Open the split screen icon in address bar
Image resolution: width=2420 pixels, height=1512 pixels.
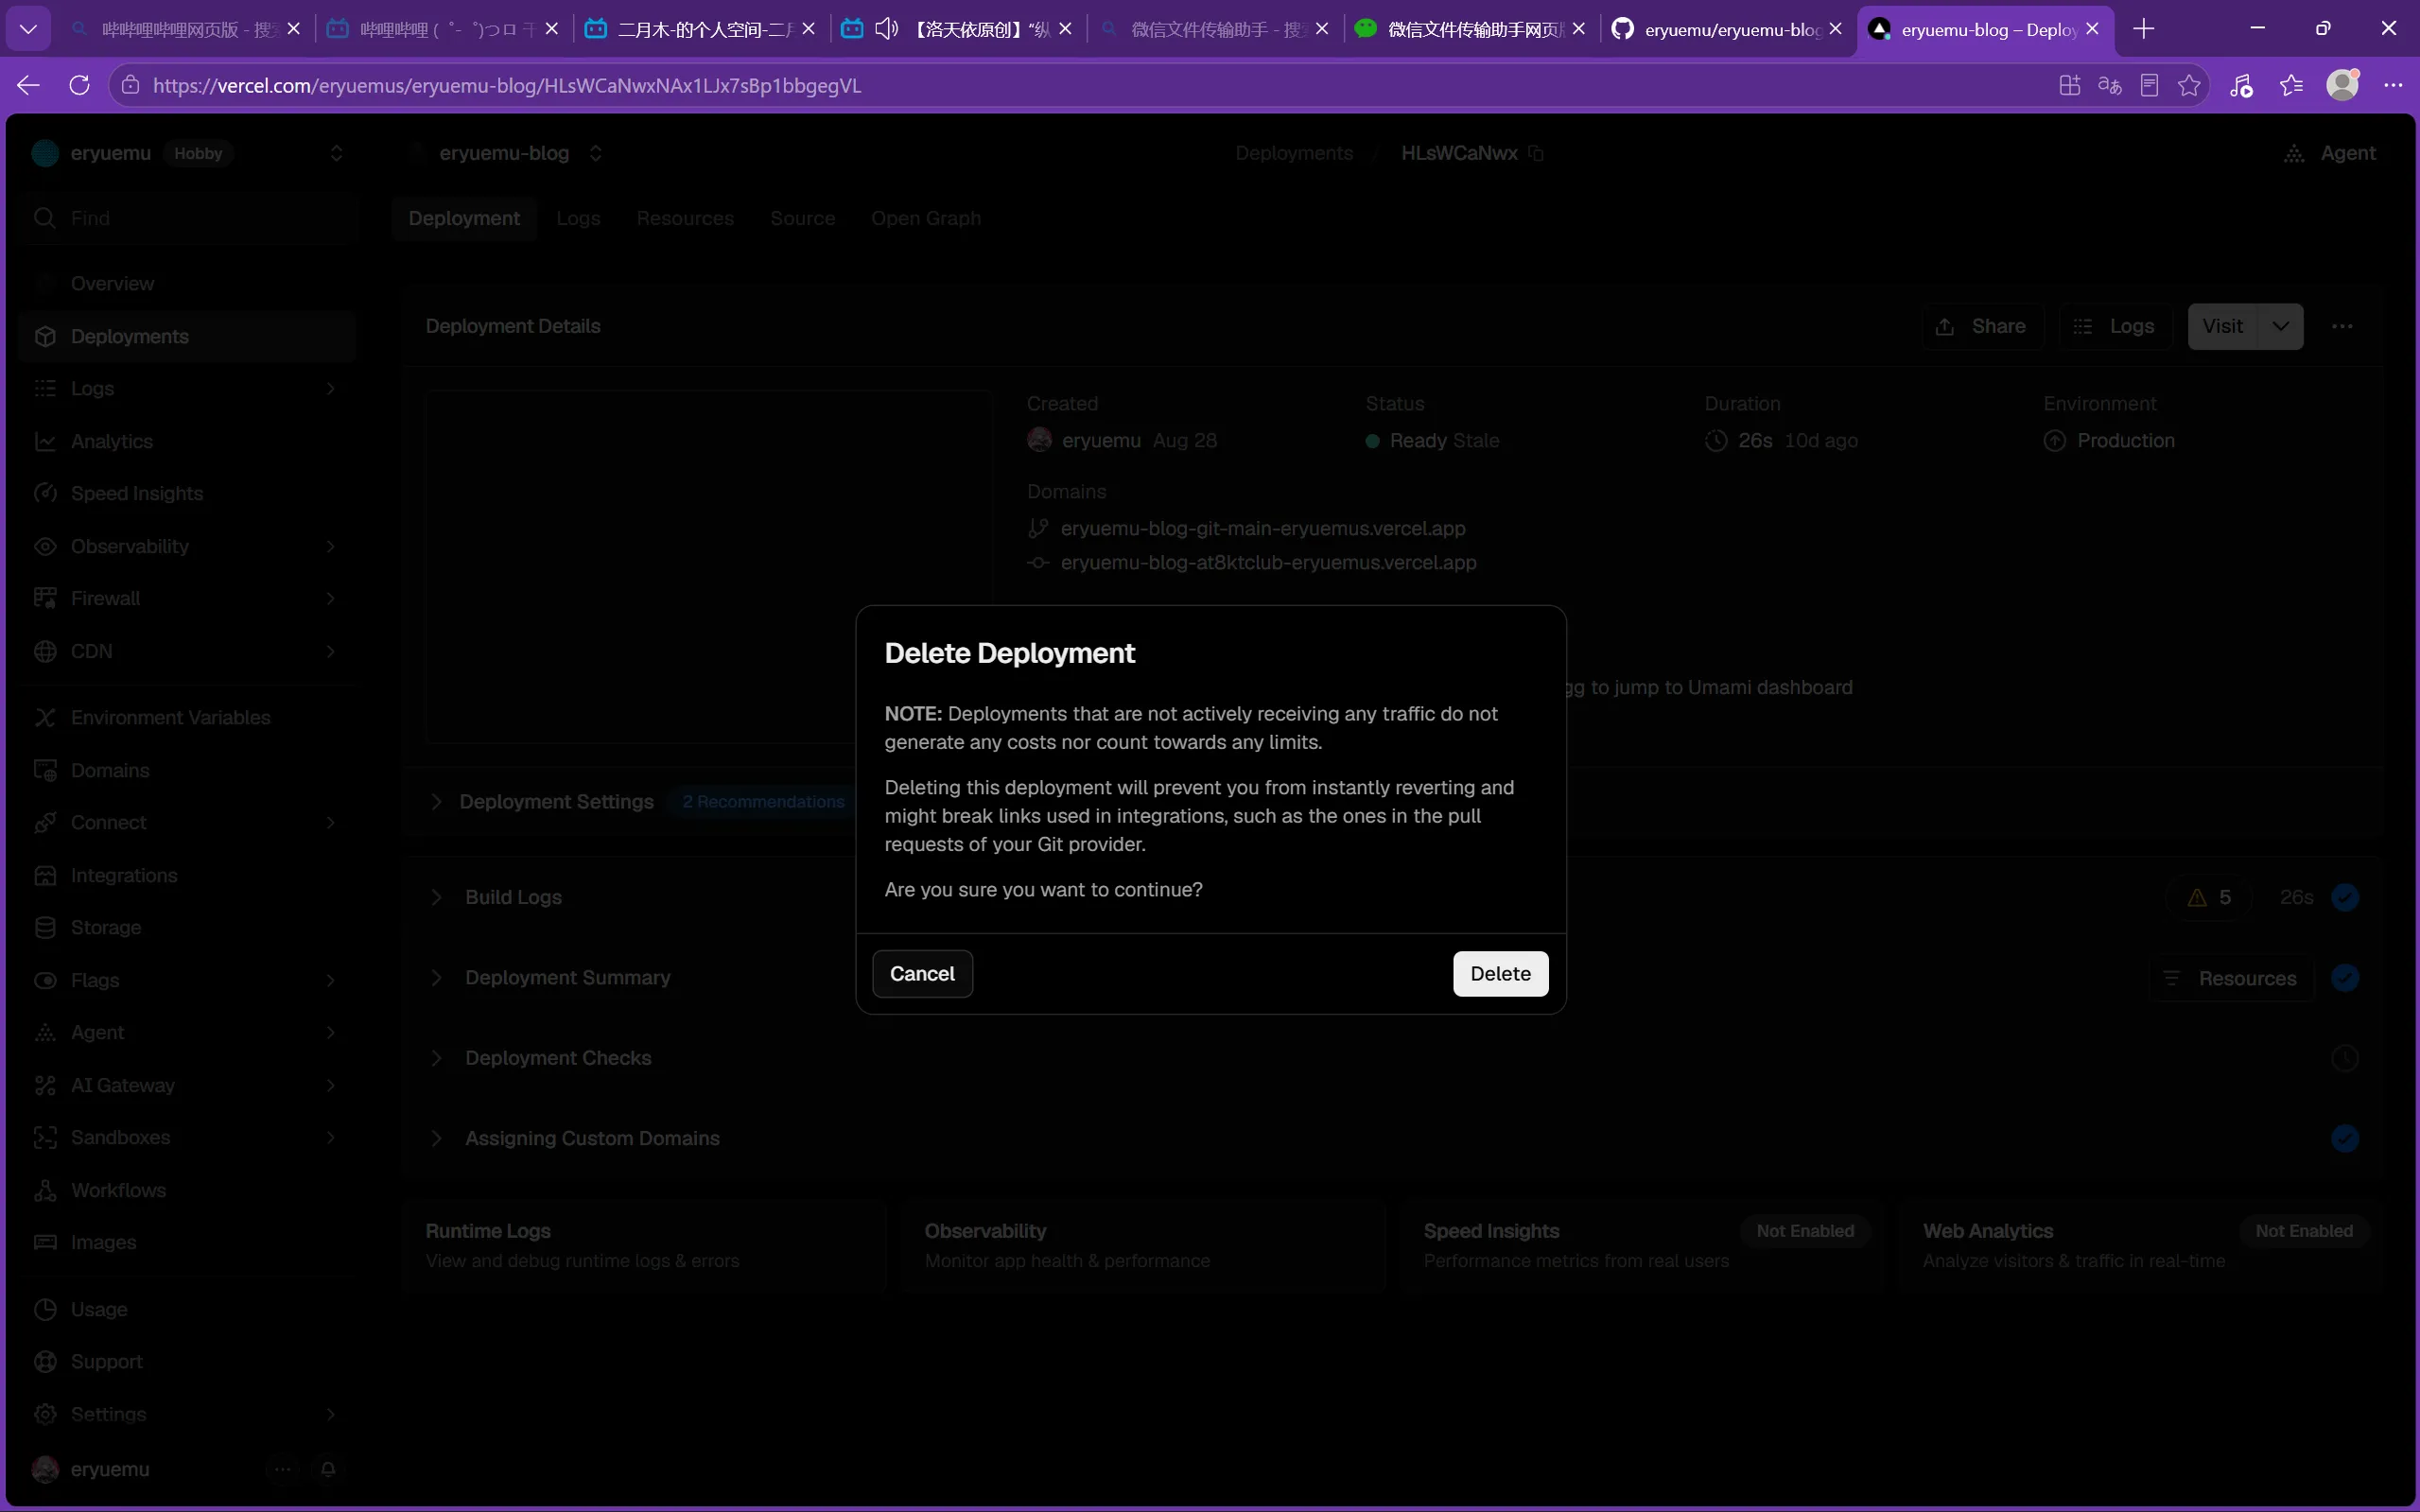coord(2070,85)
